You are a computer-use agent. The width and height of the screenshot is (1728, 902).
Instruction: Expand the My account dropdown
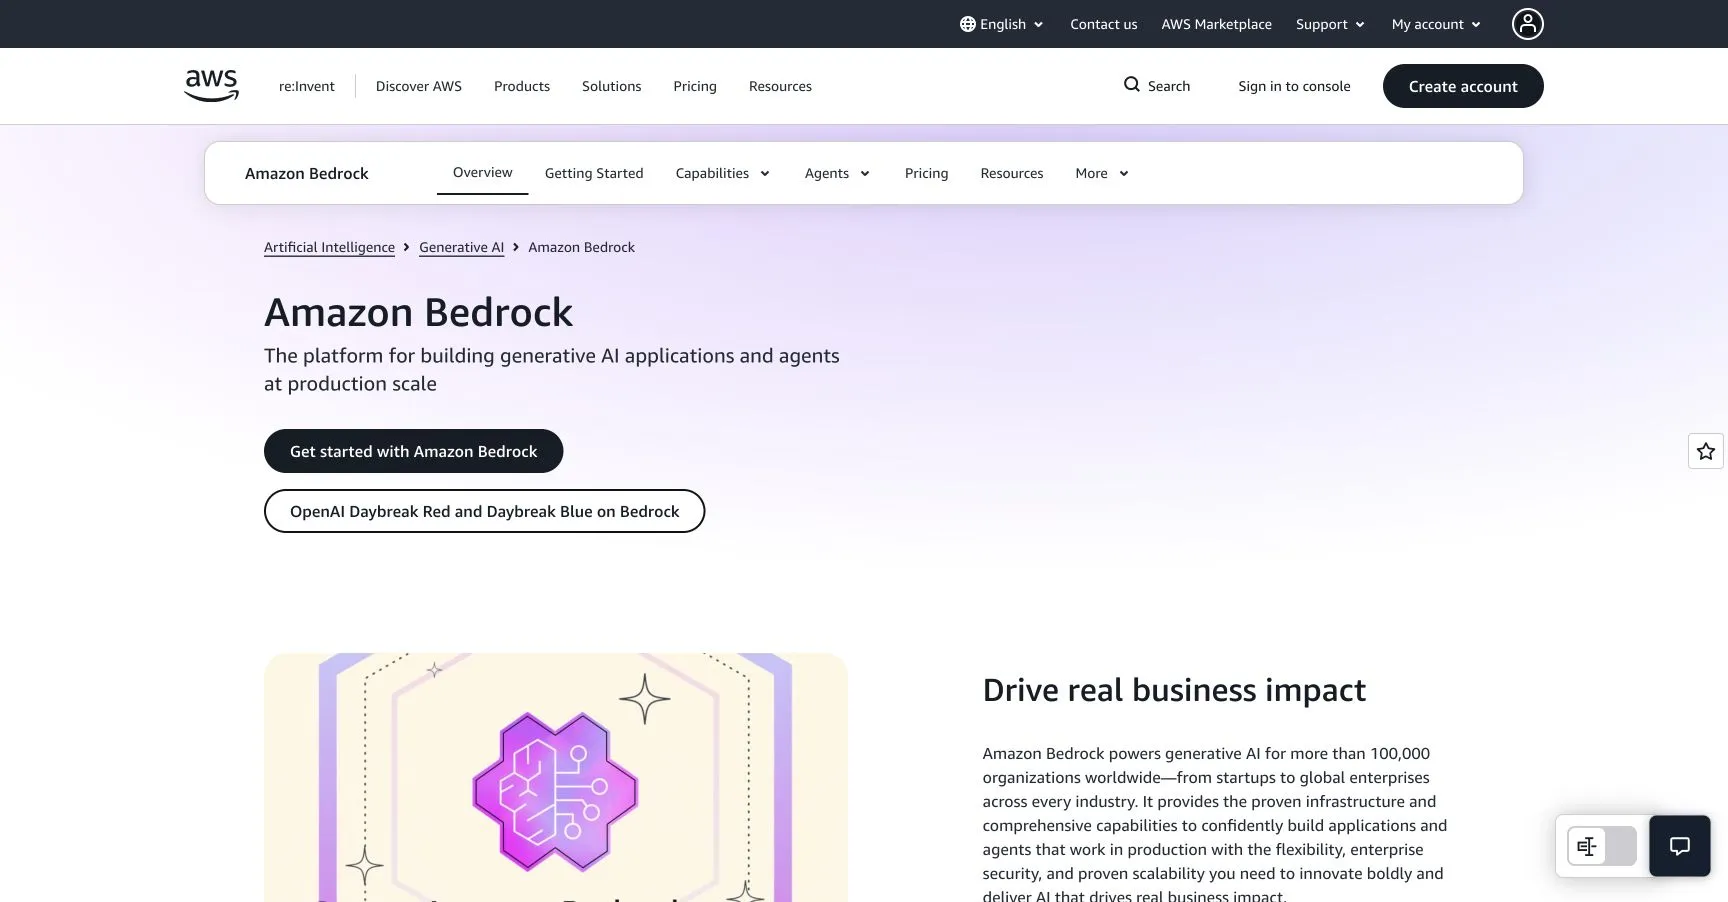coord(1436,24)
